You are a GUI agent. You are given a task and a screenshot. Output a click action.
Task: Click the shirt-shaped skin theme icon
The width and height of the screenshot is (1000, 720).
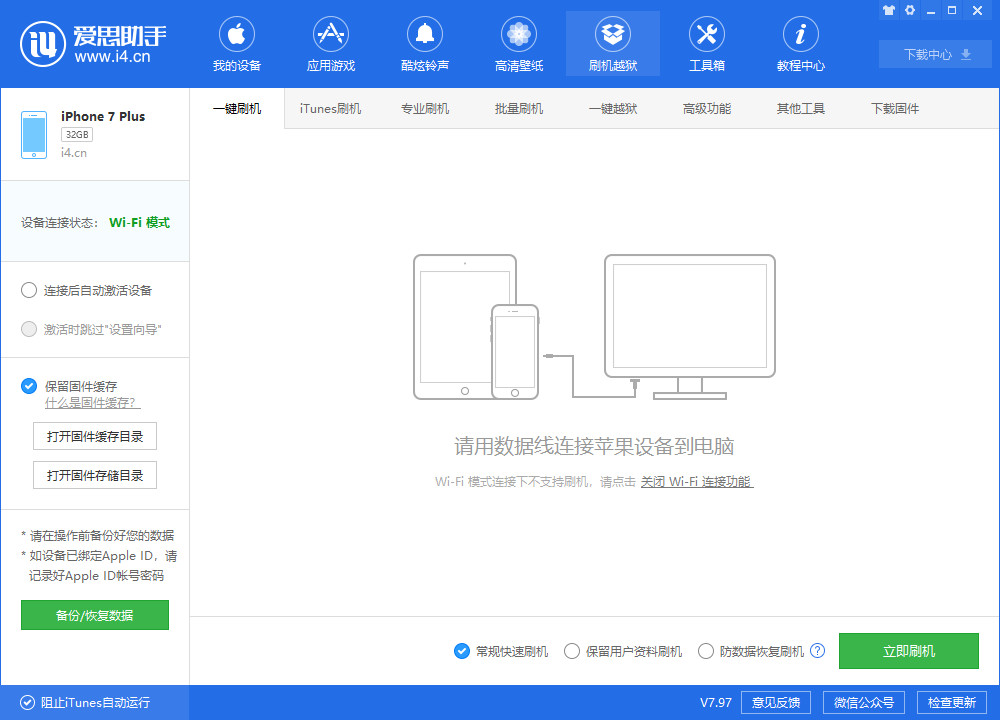point(888,10)
